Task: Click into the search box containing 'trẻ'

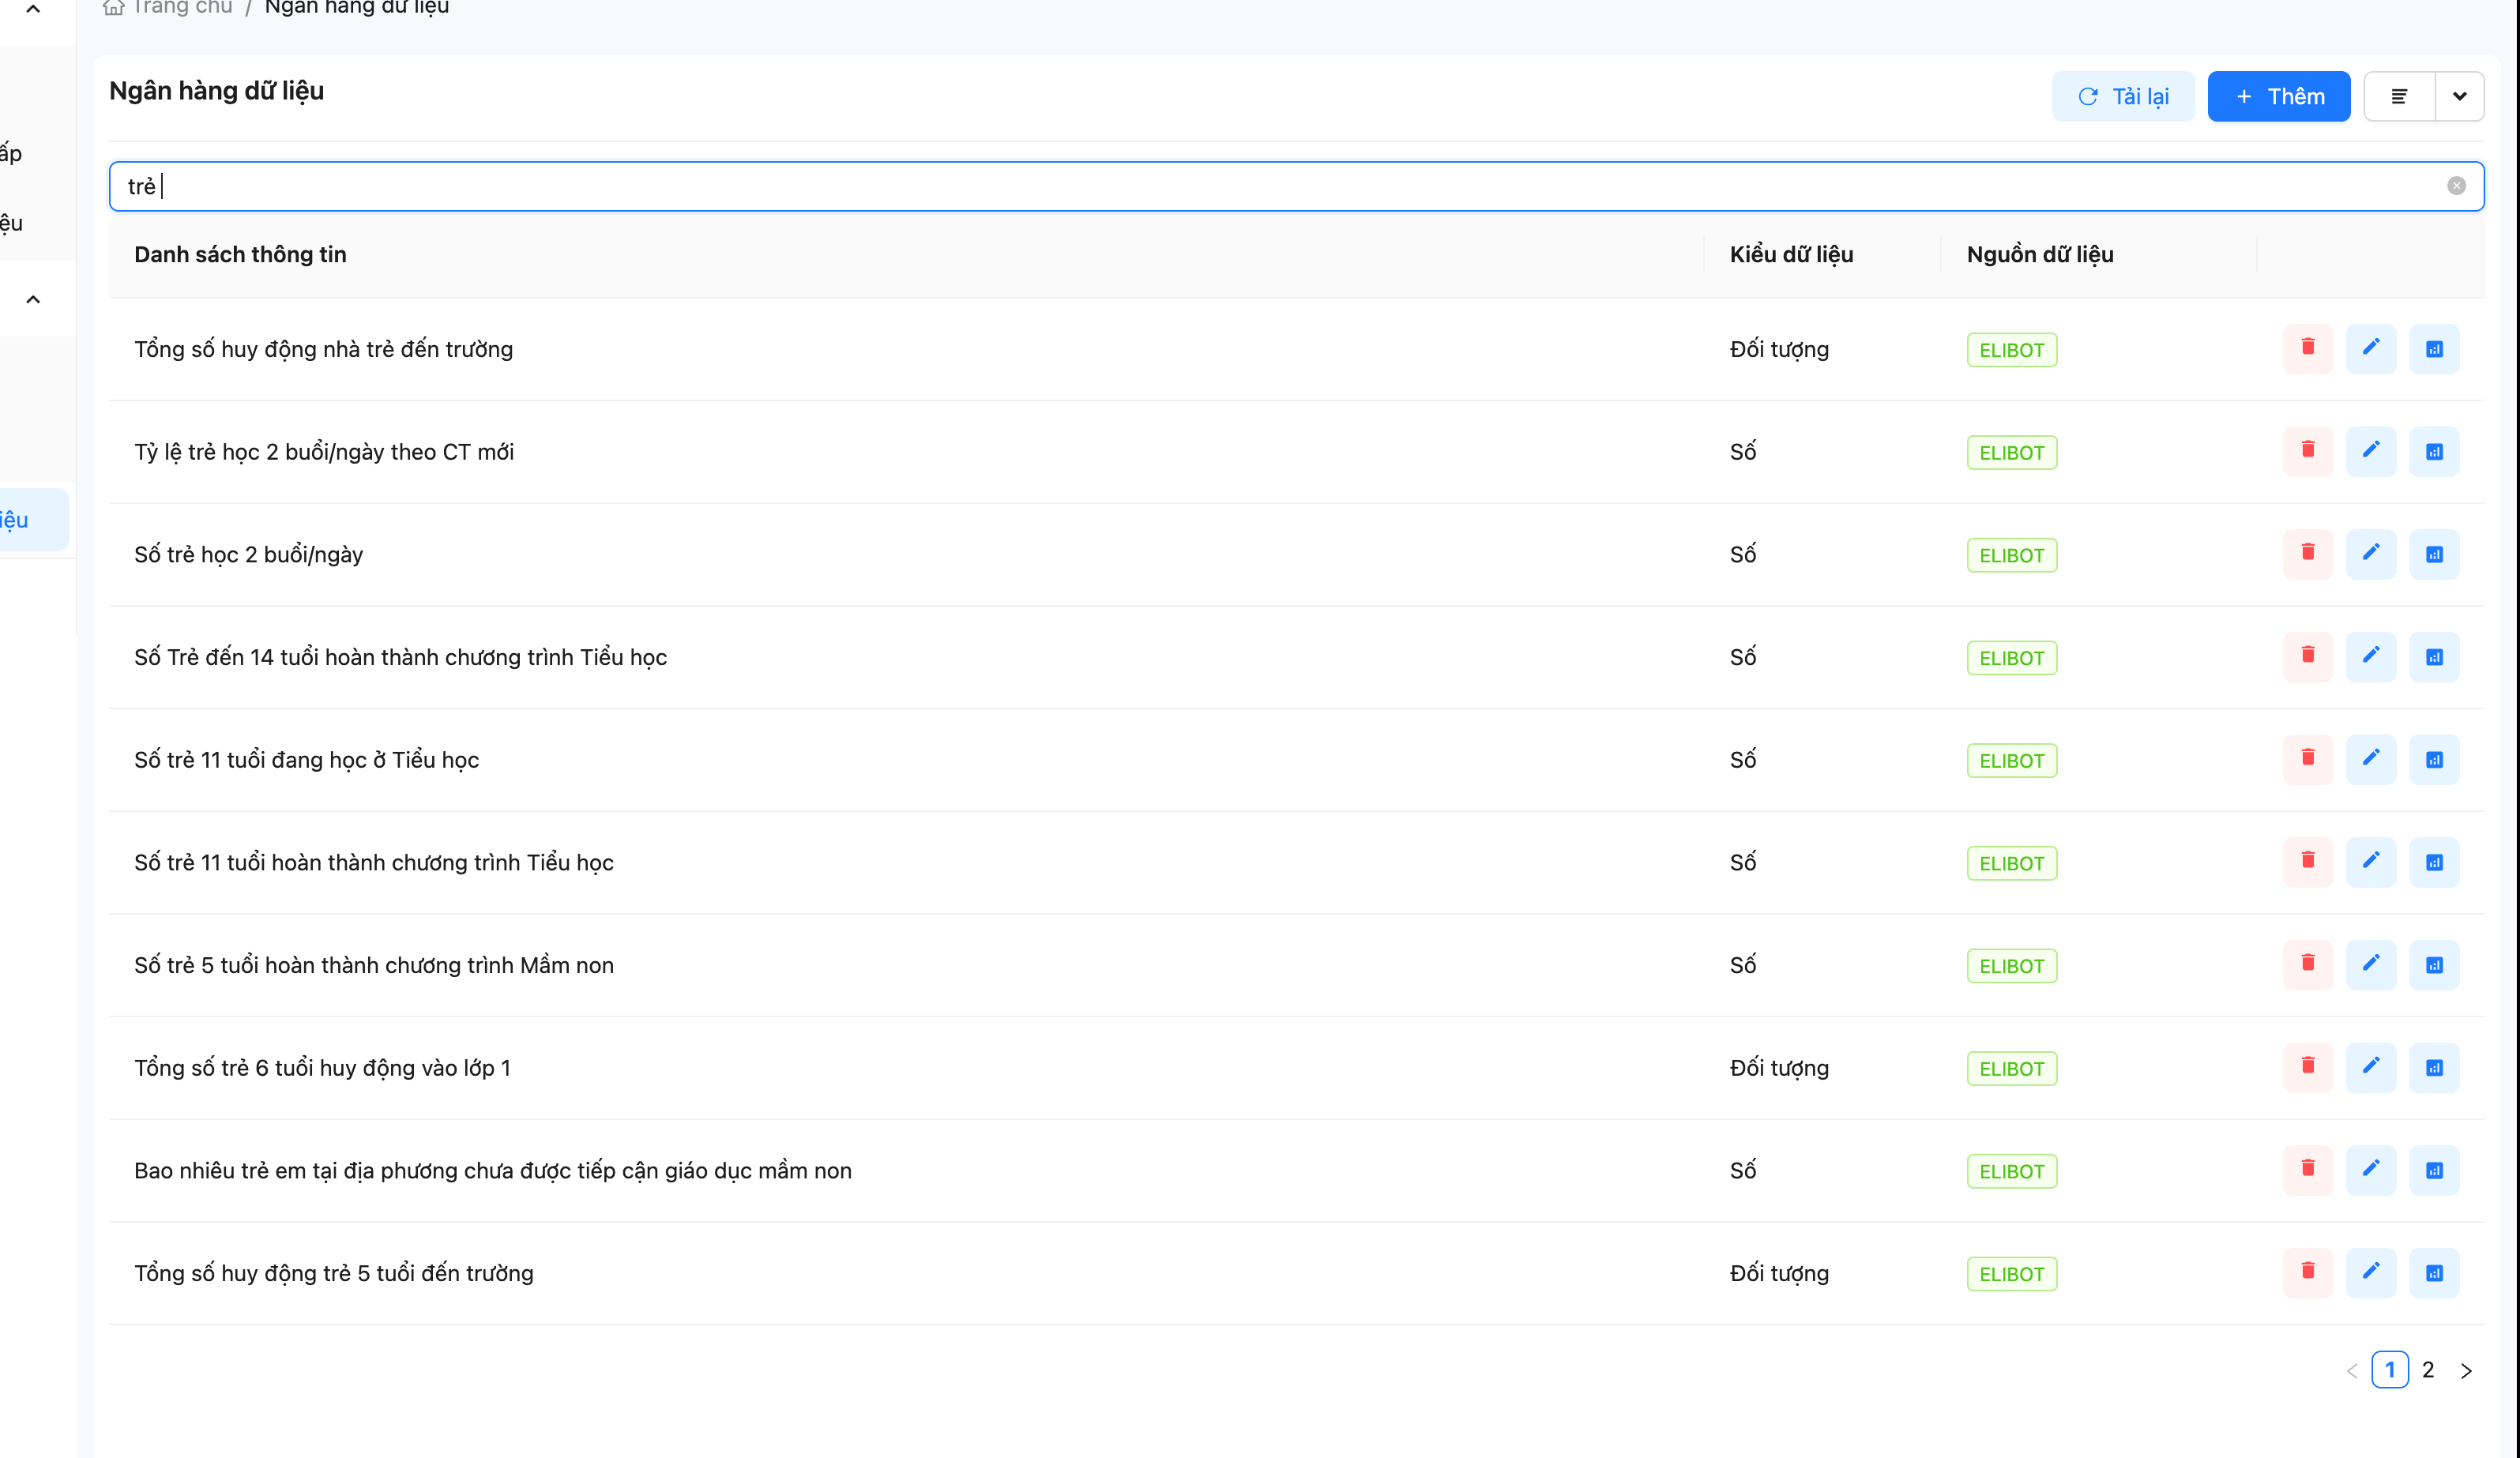Action: tap(1200, 186)
